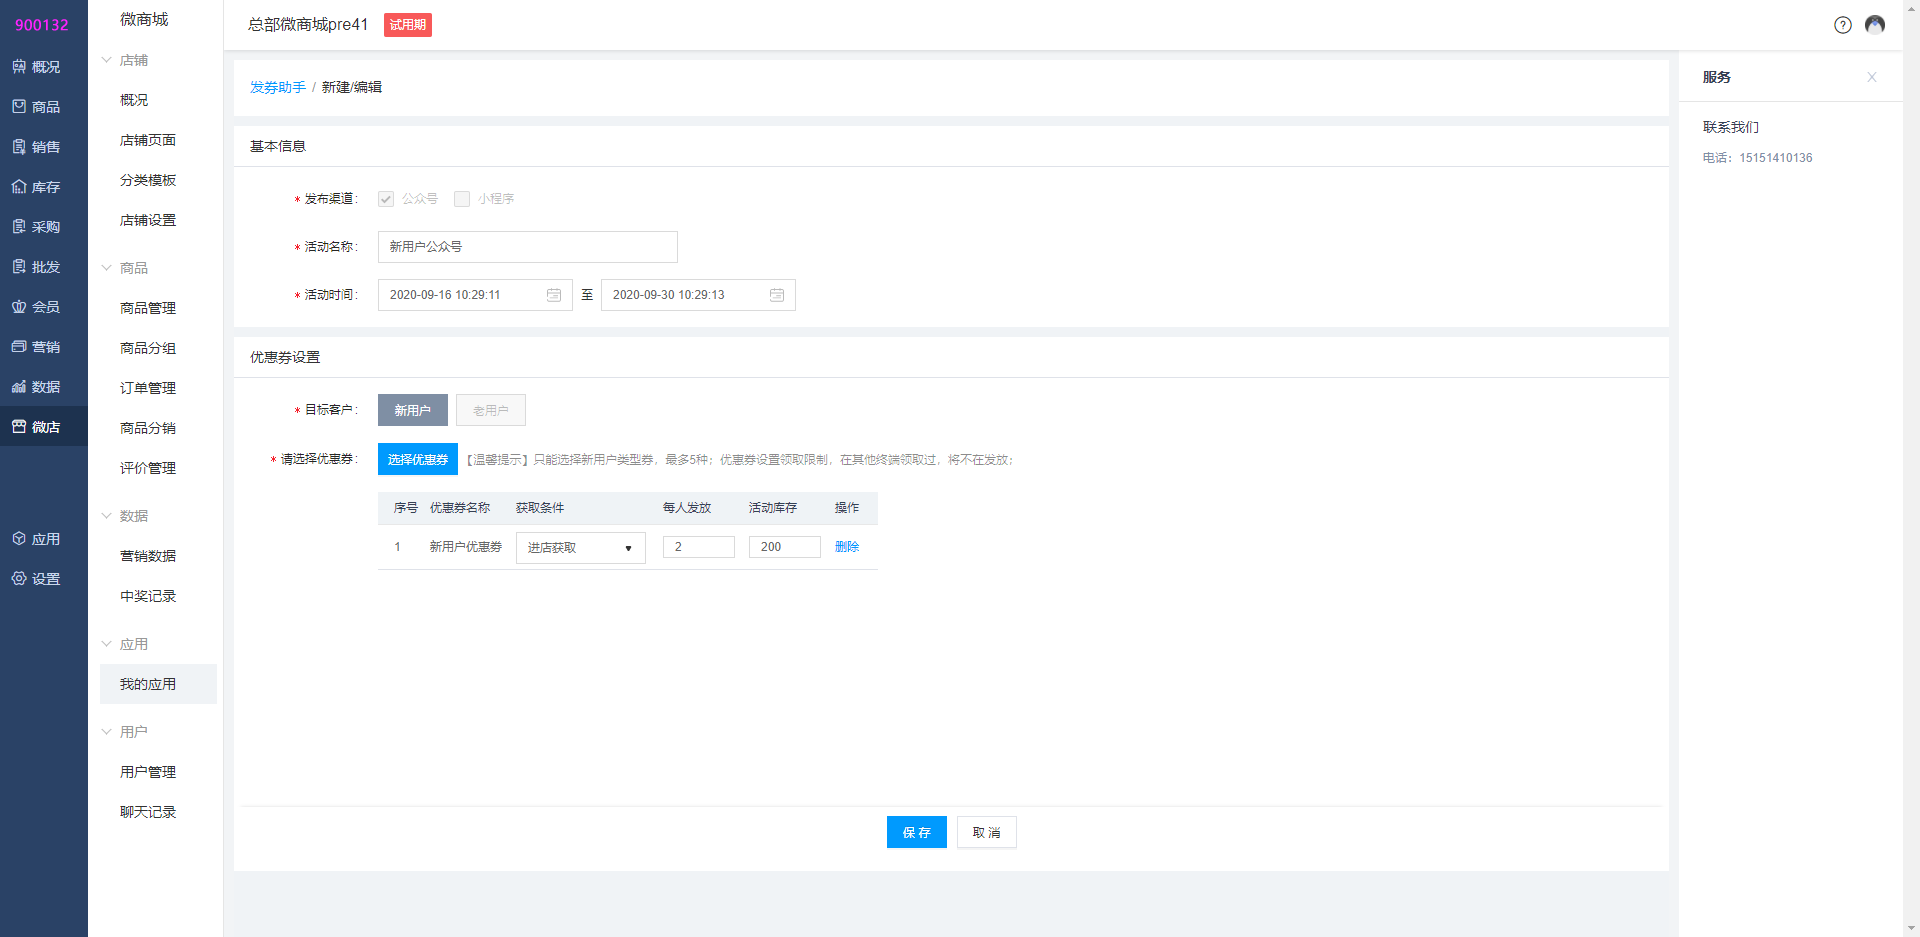Screen dimensions: 1920x937
Task: Open calendar icon in end time field
Action: 777,295
